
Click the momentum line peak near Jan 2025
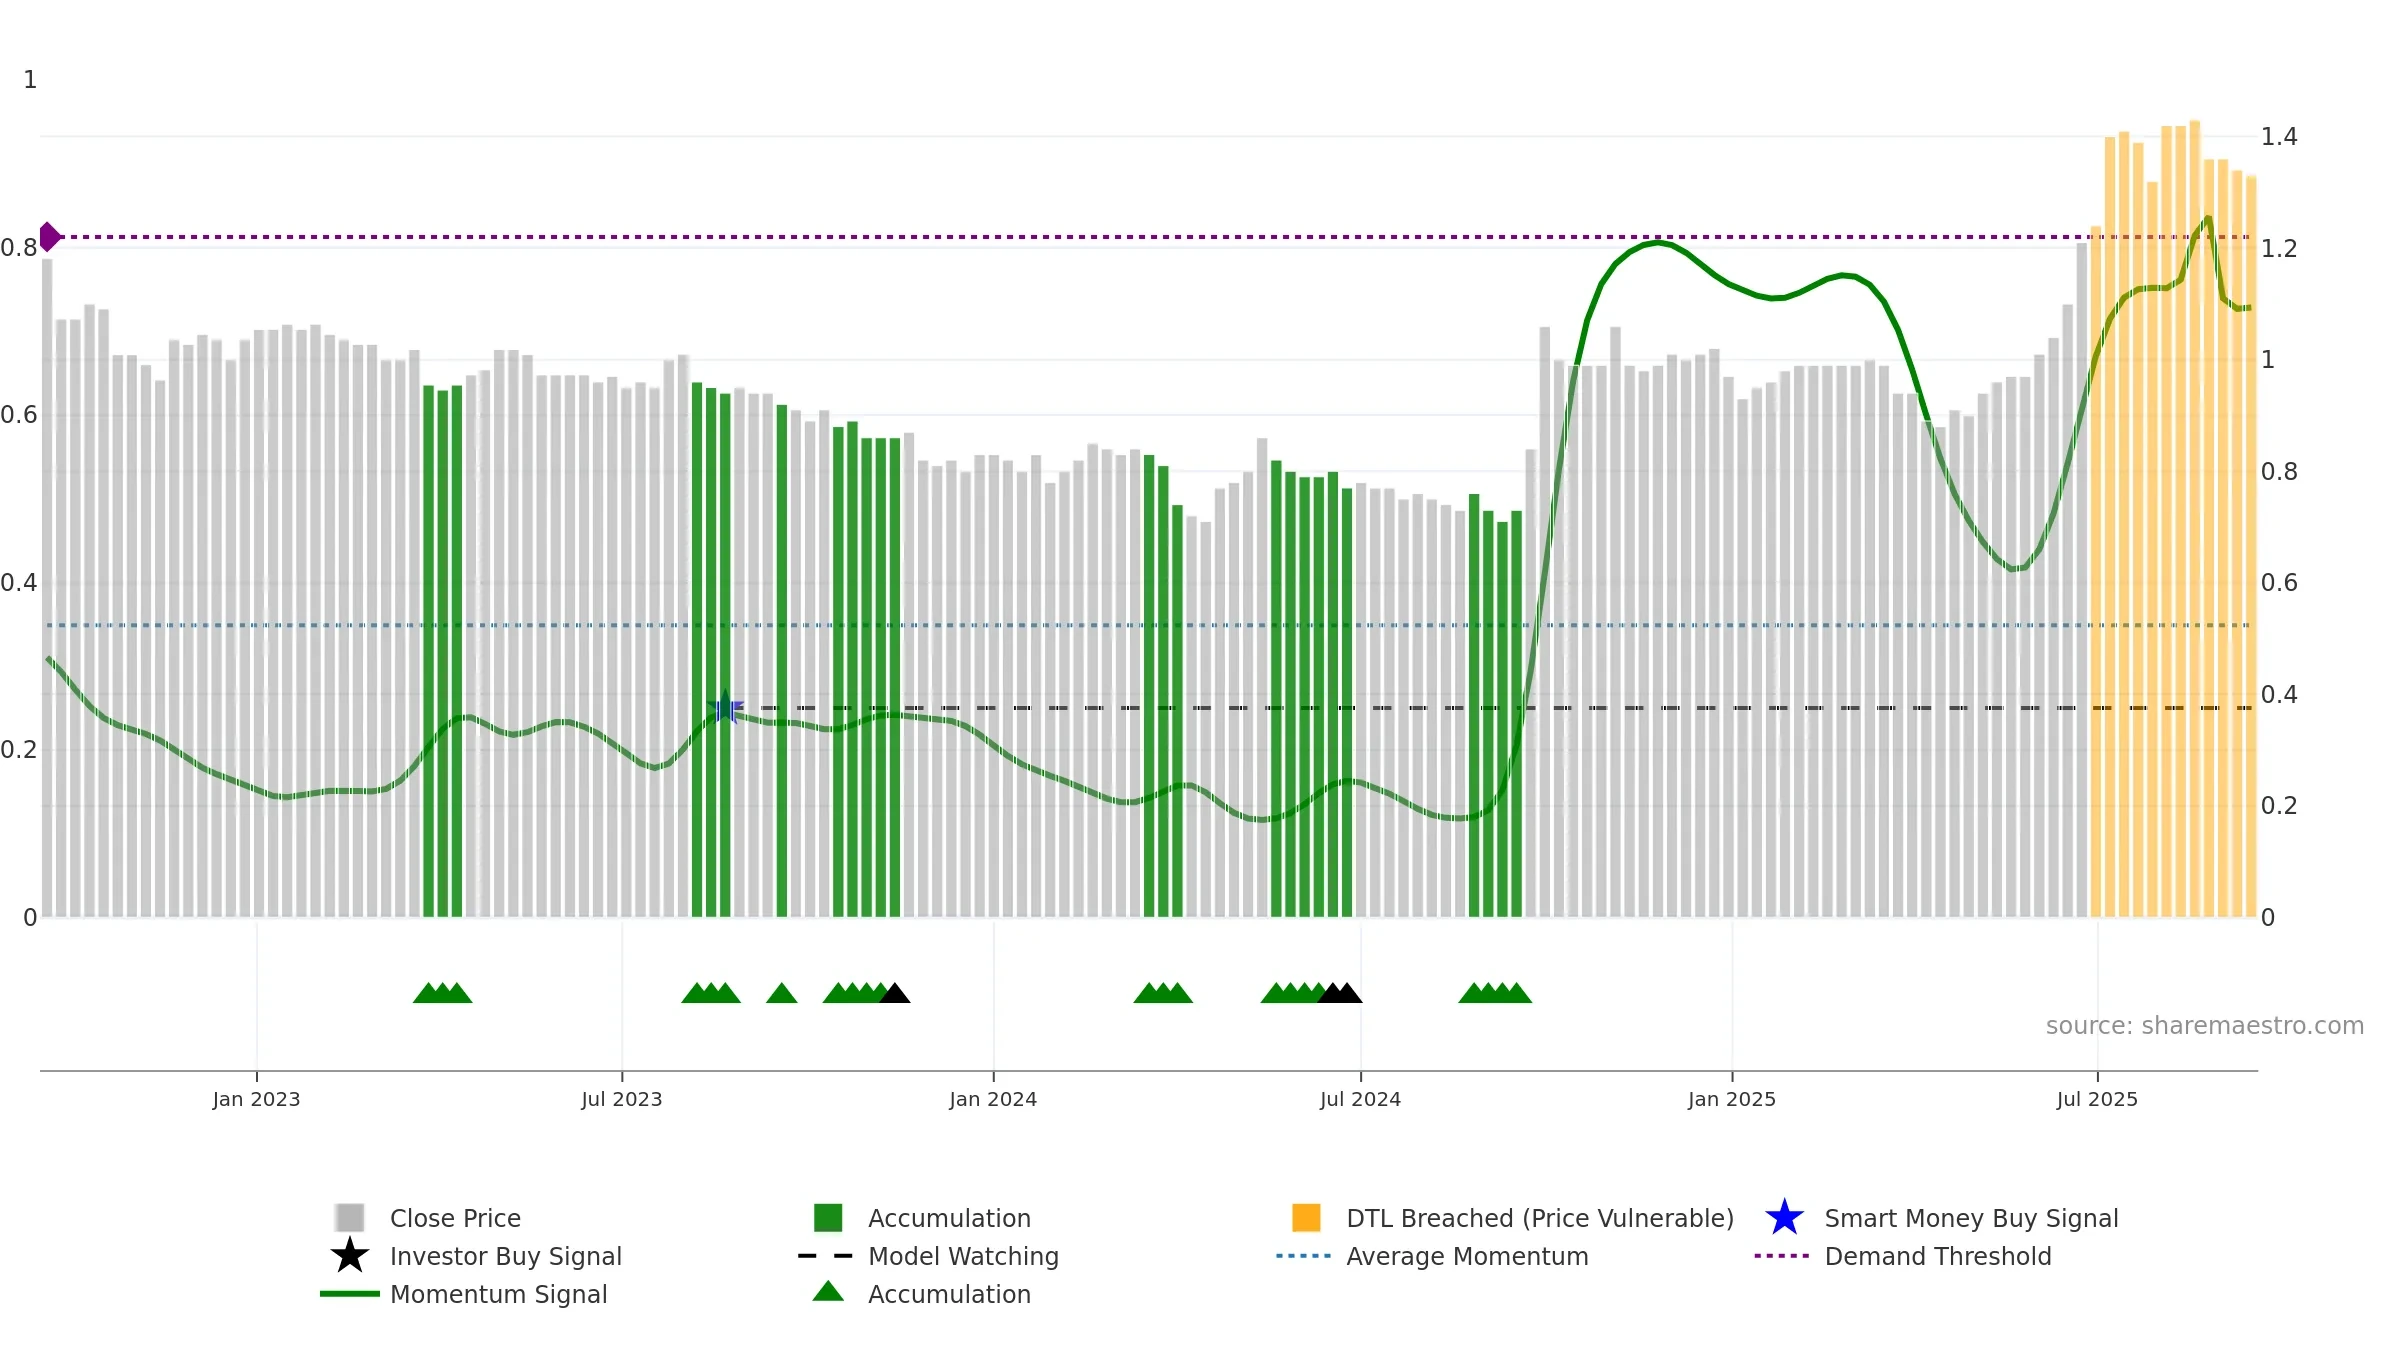(x=1658, y=242)
